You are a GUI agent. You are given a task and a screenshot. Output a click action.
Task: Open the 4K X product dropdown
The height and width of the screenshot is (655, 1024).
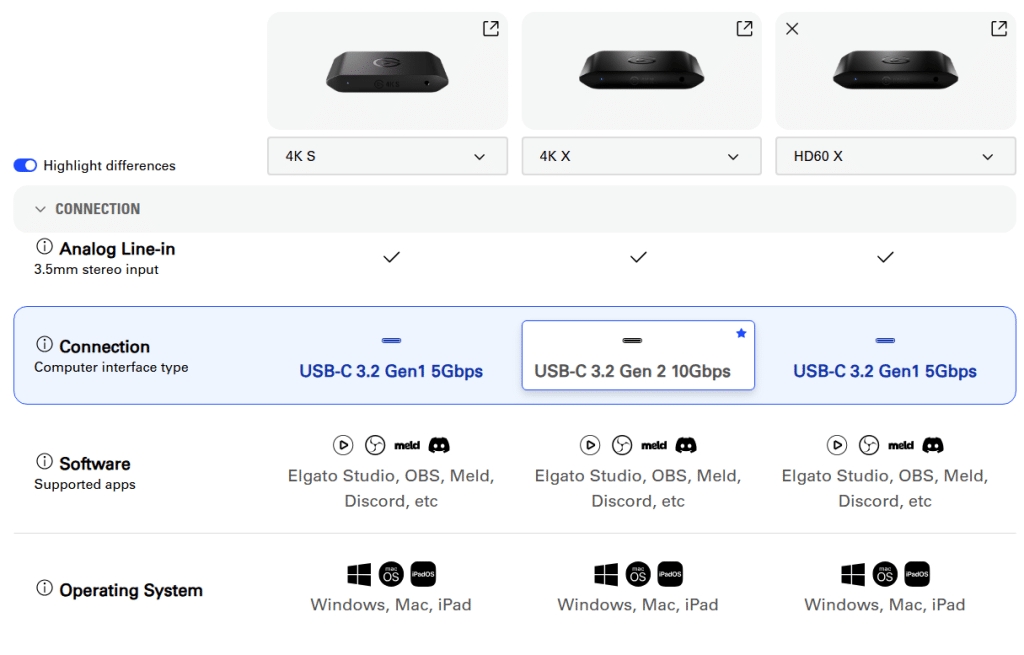[641, 156]
